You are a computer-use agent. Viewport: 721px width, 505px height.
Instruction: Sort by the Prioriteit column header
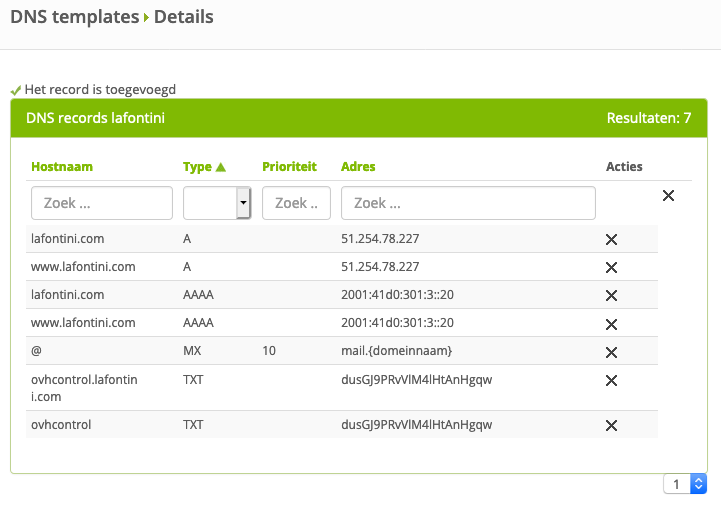click(289, 167)
